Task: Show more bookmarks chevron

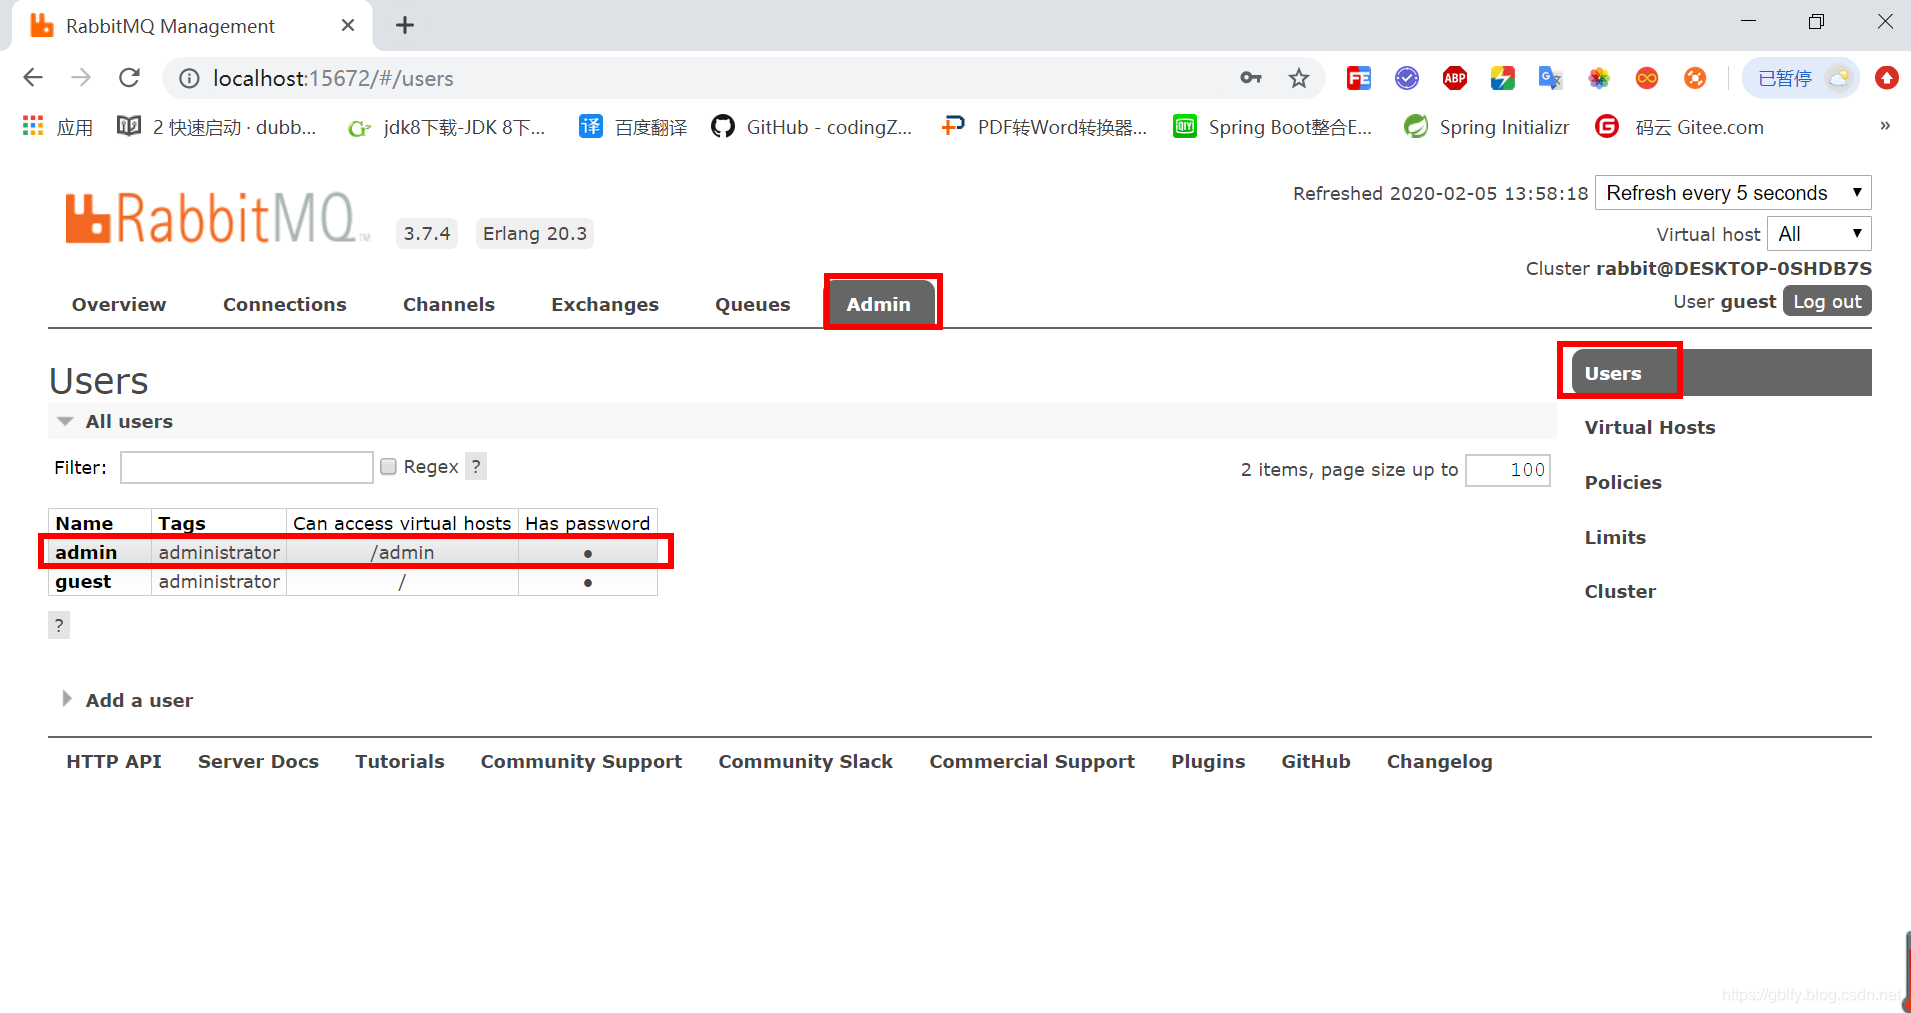Action: (x=1885, y=126)
